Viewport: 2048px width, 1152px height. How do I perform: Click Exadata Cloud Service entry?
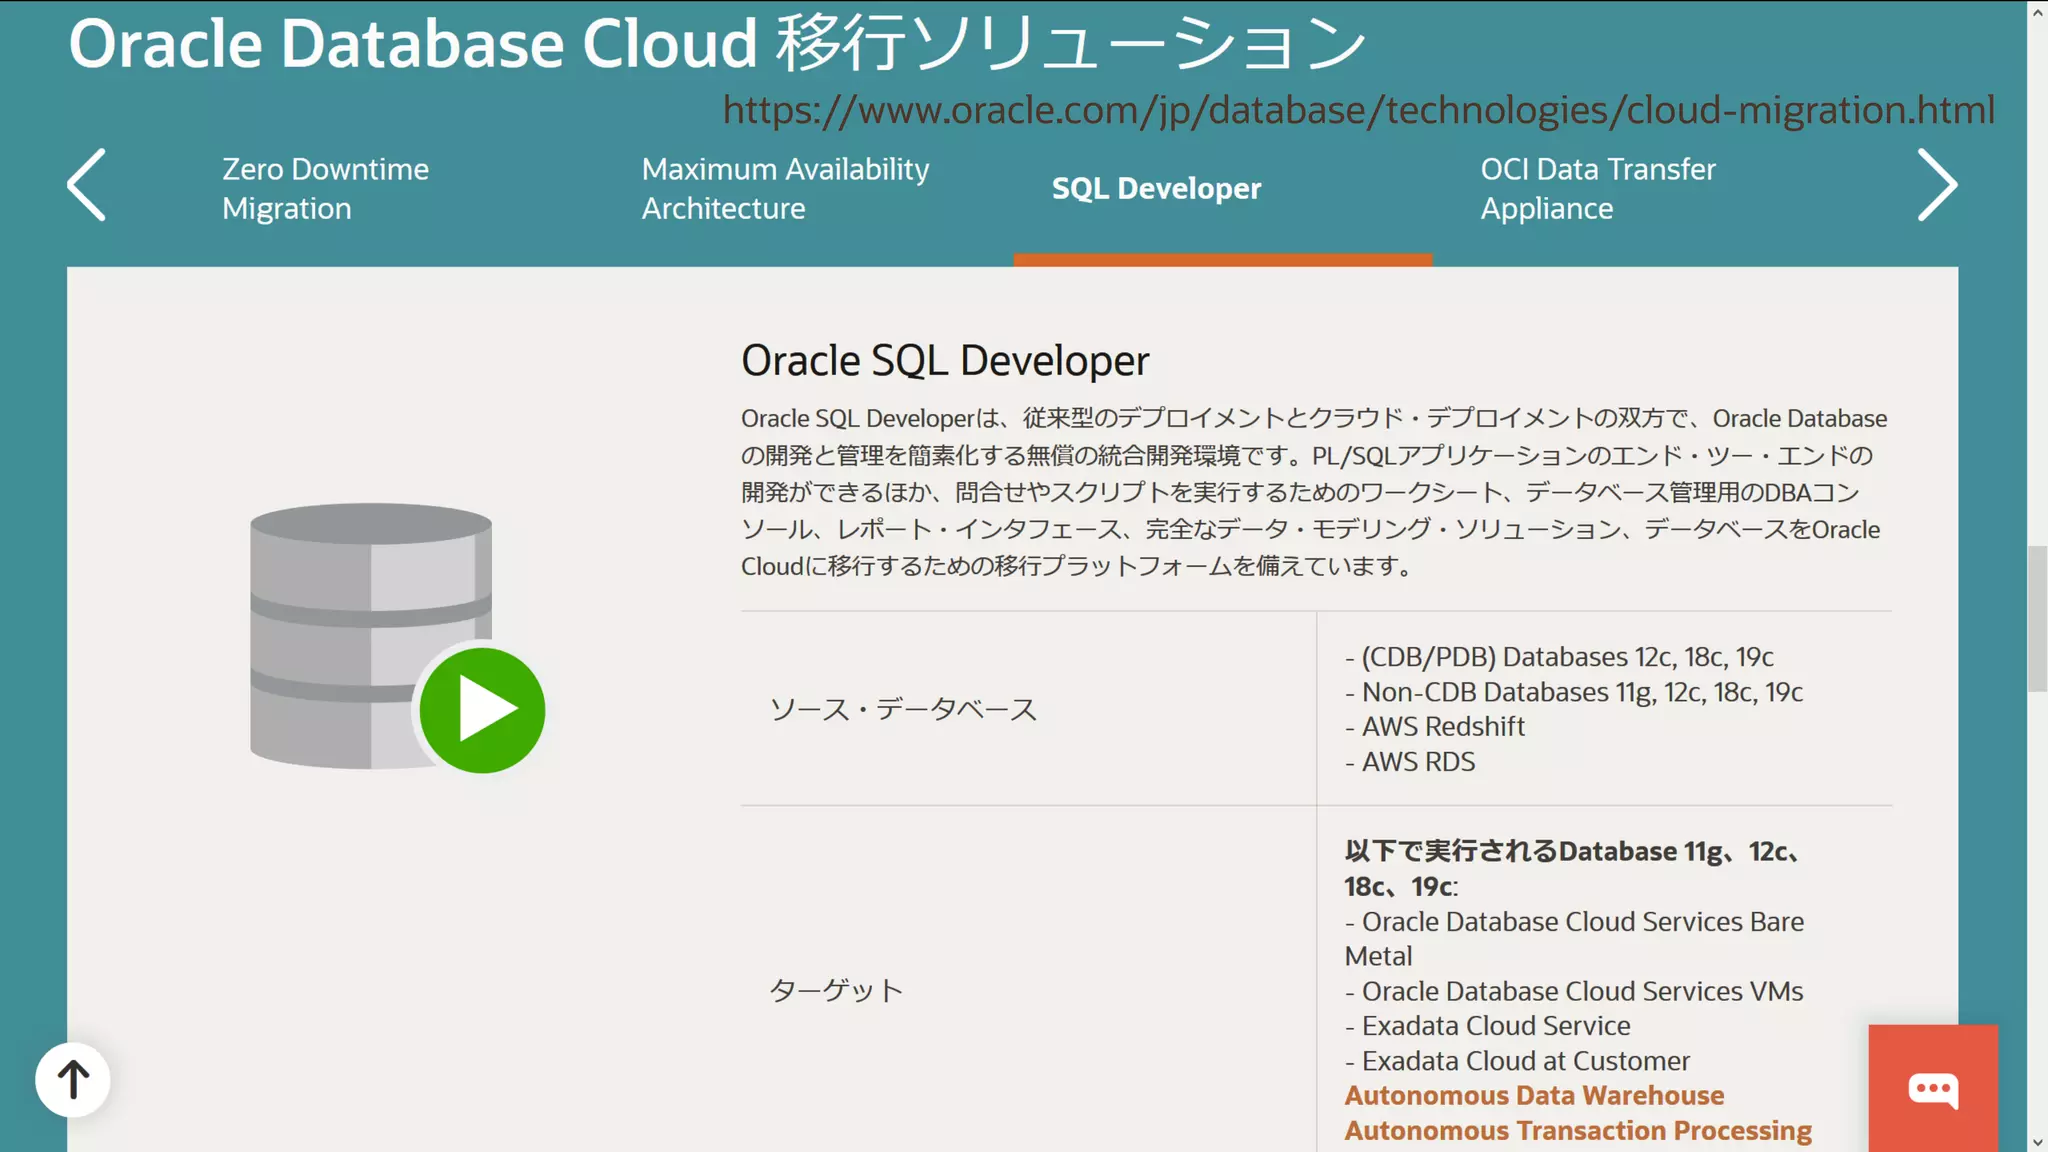pos(1488,1025)
